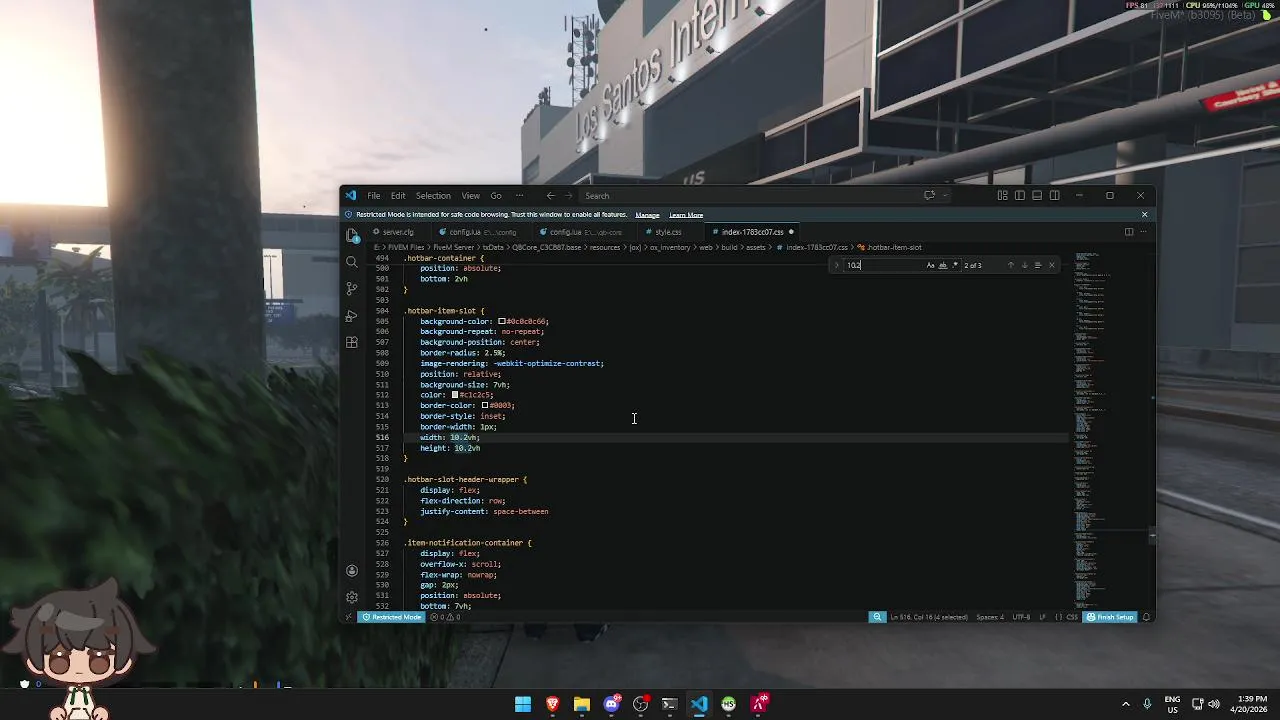Open the Go menu
This screenshot has width=1280, height=720.
point(496,196)
